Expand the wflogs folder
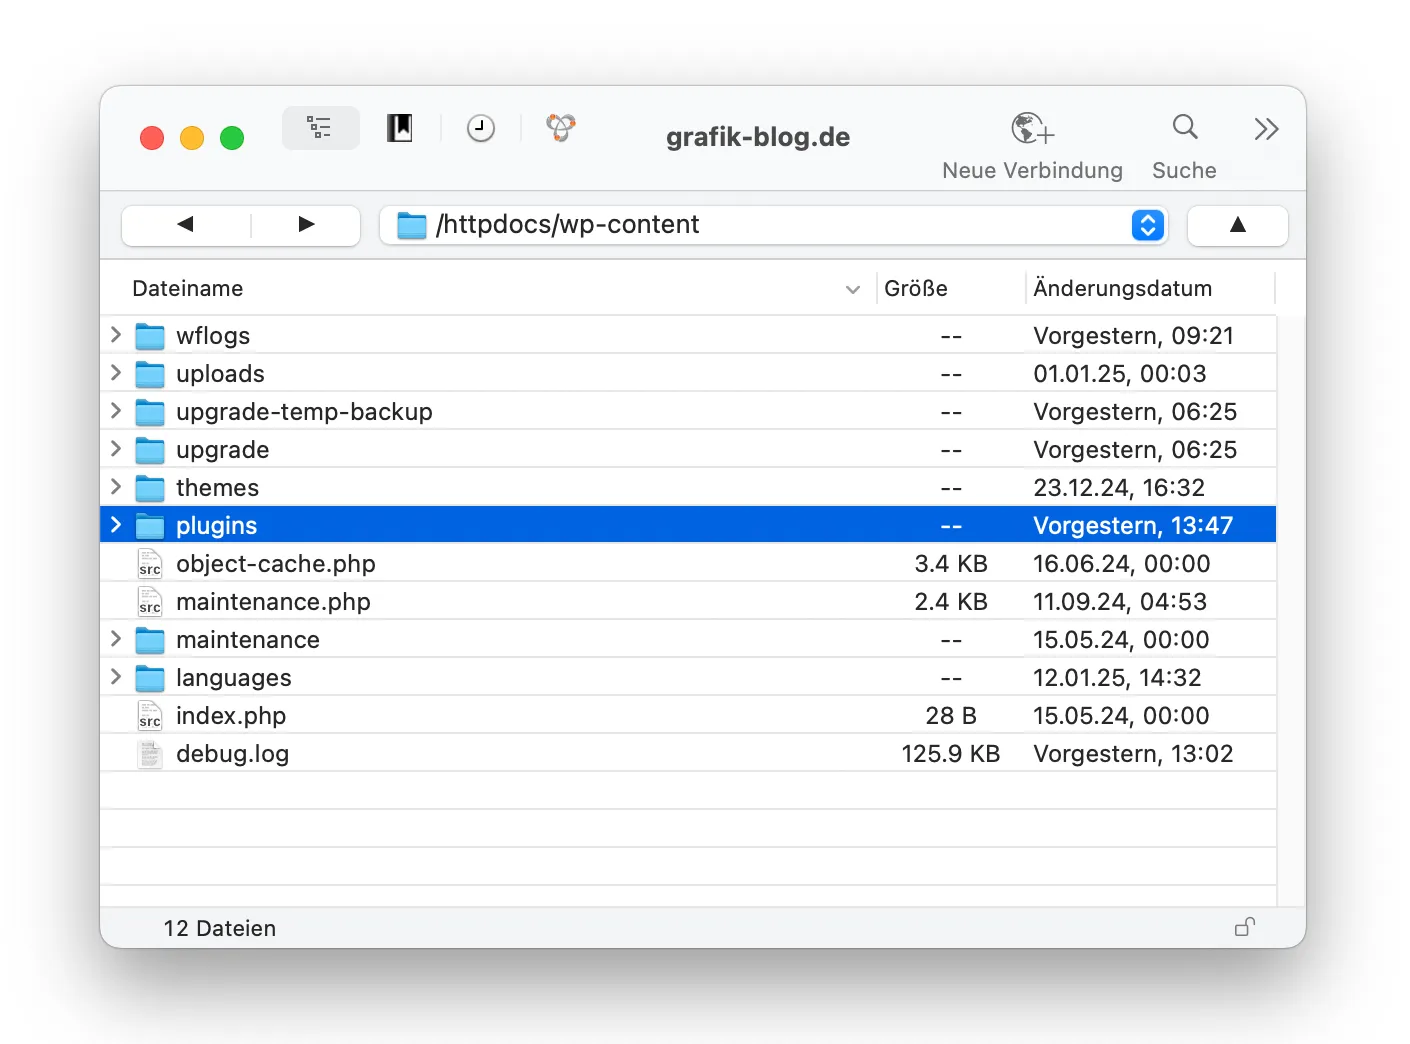The width and height of the screenshot is (1410, 1044). click(116, 335)
